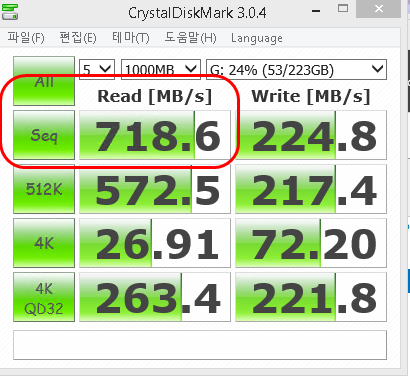
Task: Click the CrystalDiskMark app icon in title bar
Action: [x=10, y=12]
